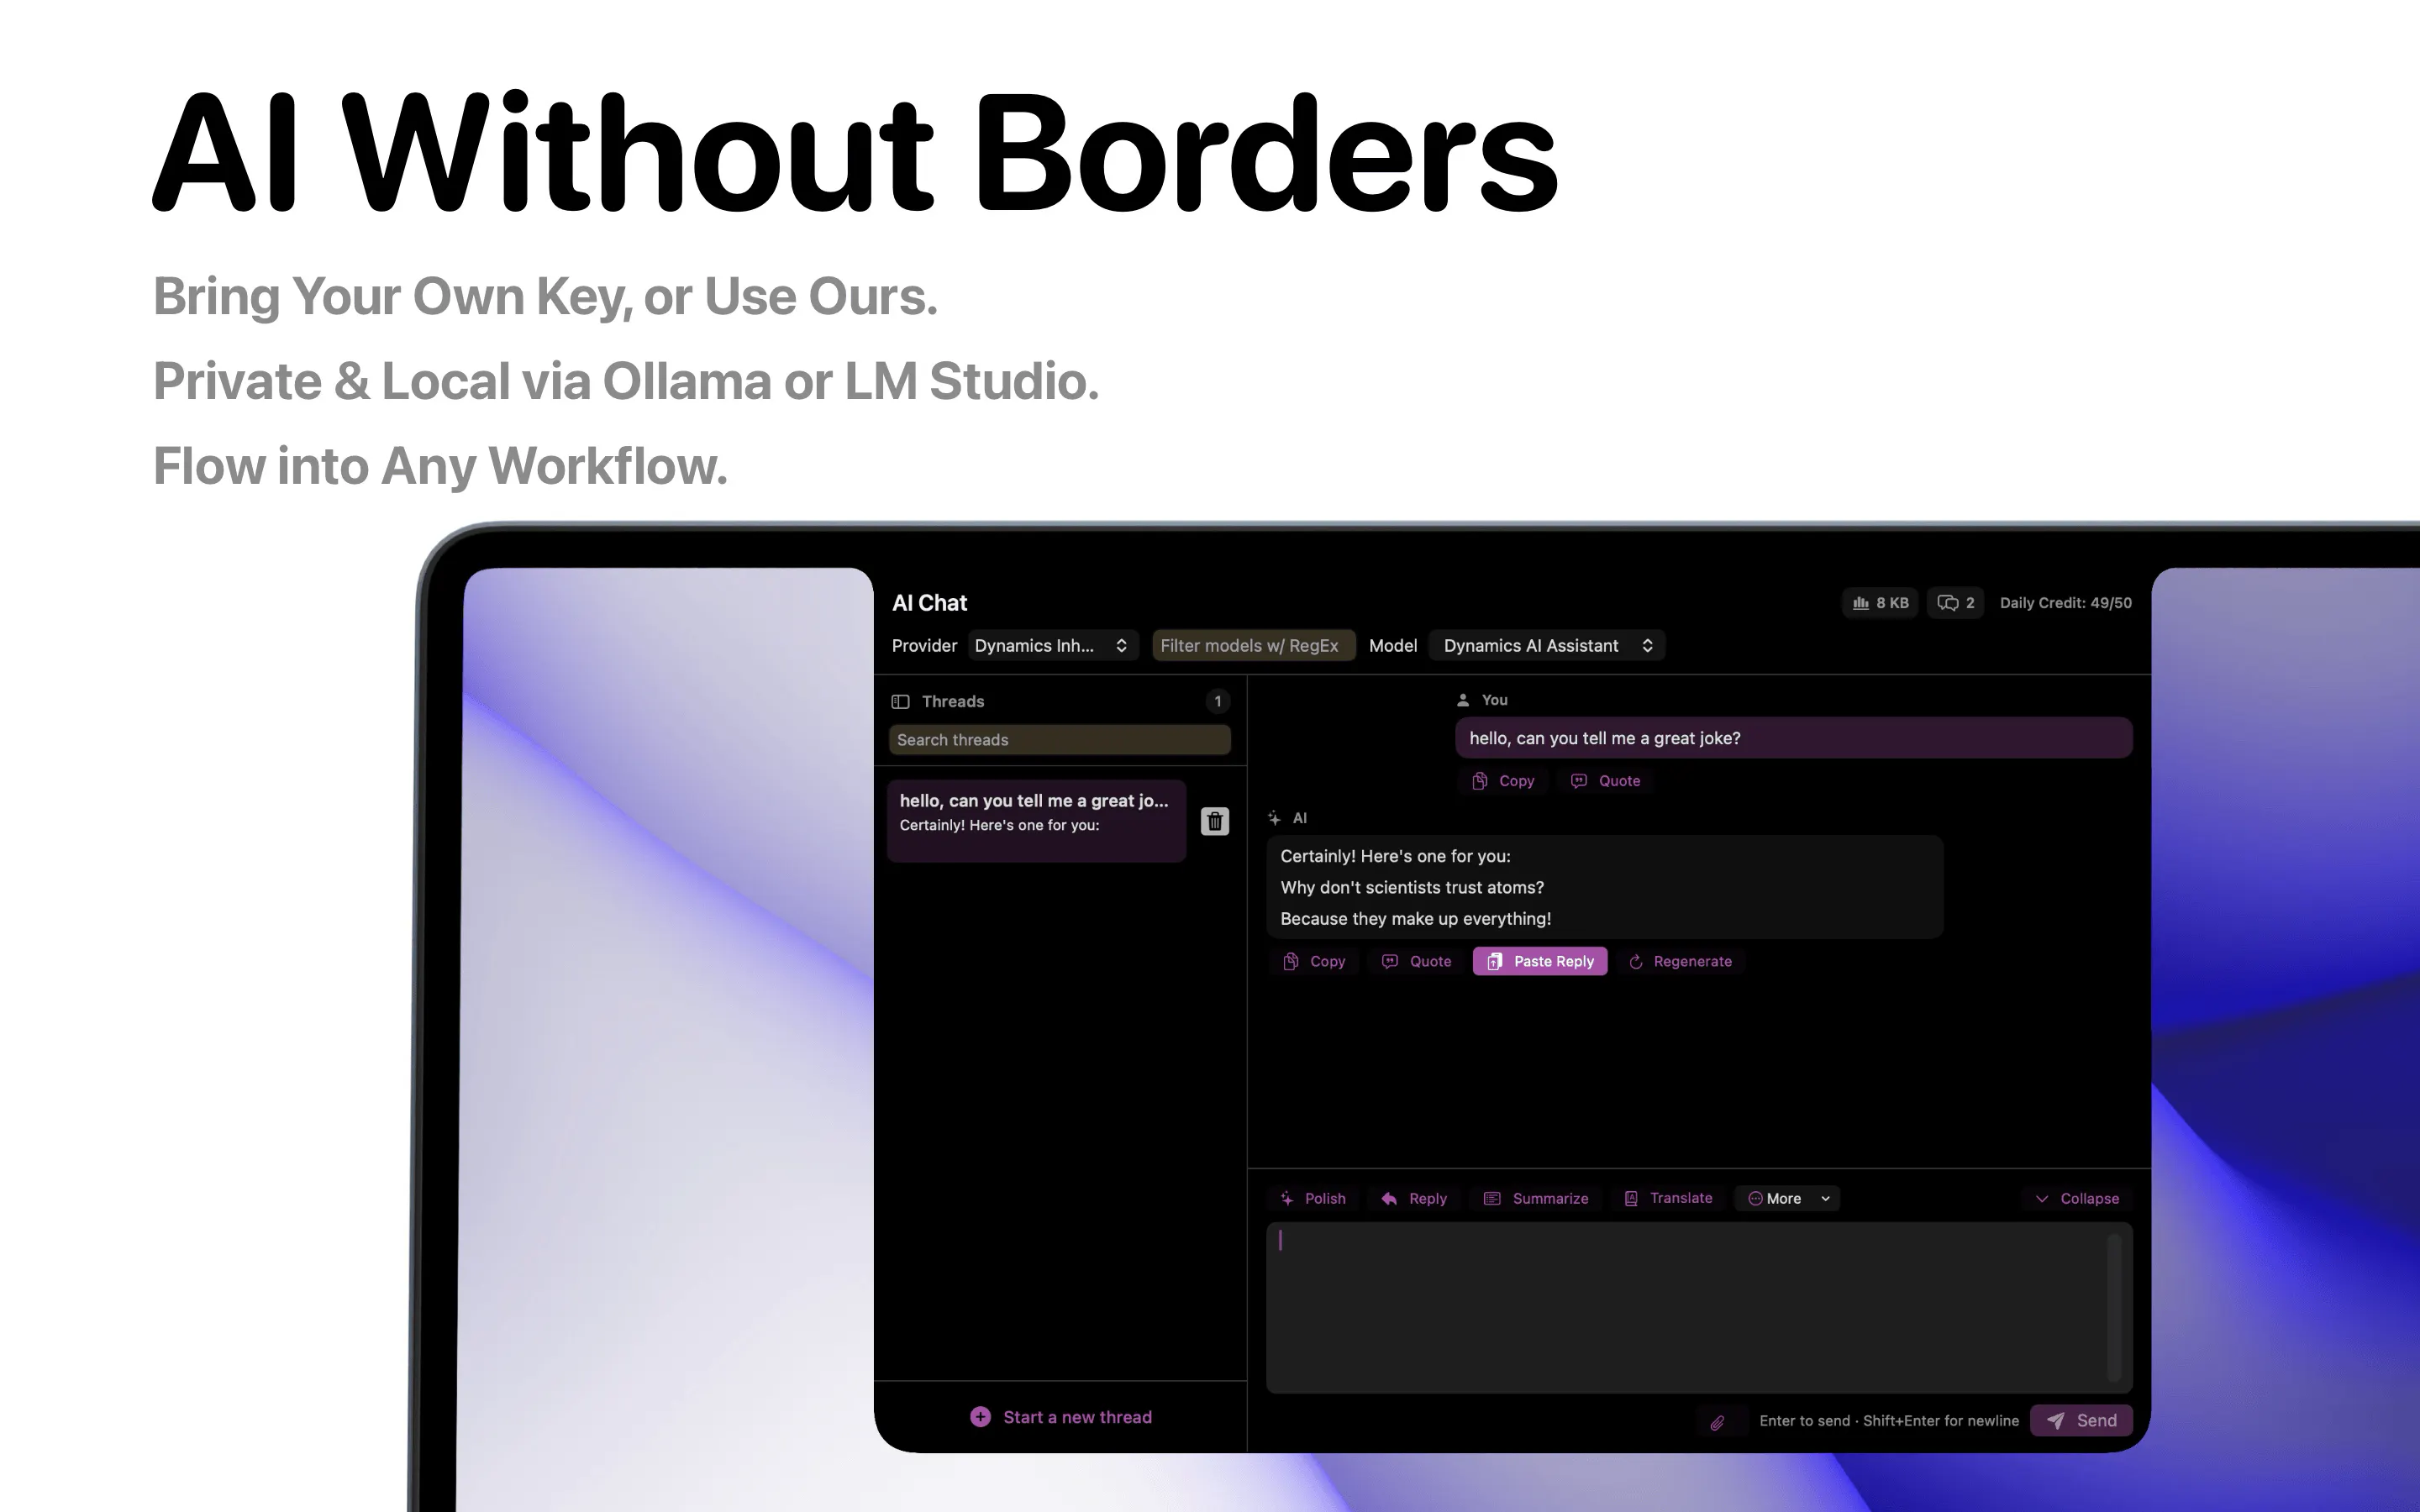Click the 'Enter to send · Shift+Enter for newline' hint
The image size is (2420, 1512).
click(1889, 1421)
